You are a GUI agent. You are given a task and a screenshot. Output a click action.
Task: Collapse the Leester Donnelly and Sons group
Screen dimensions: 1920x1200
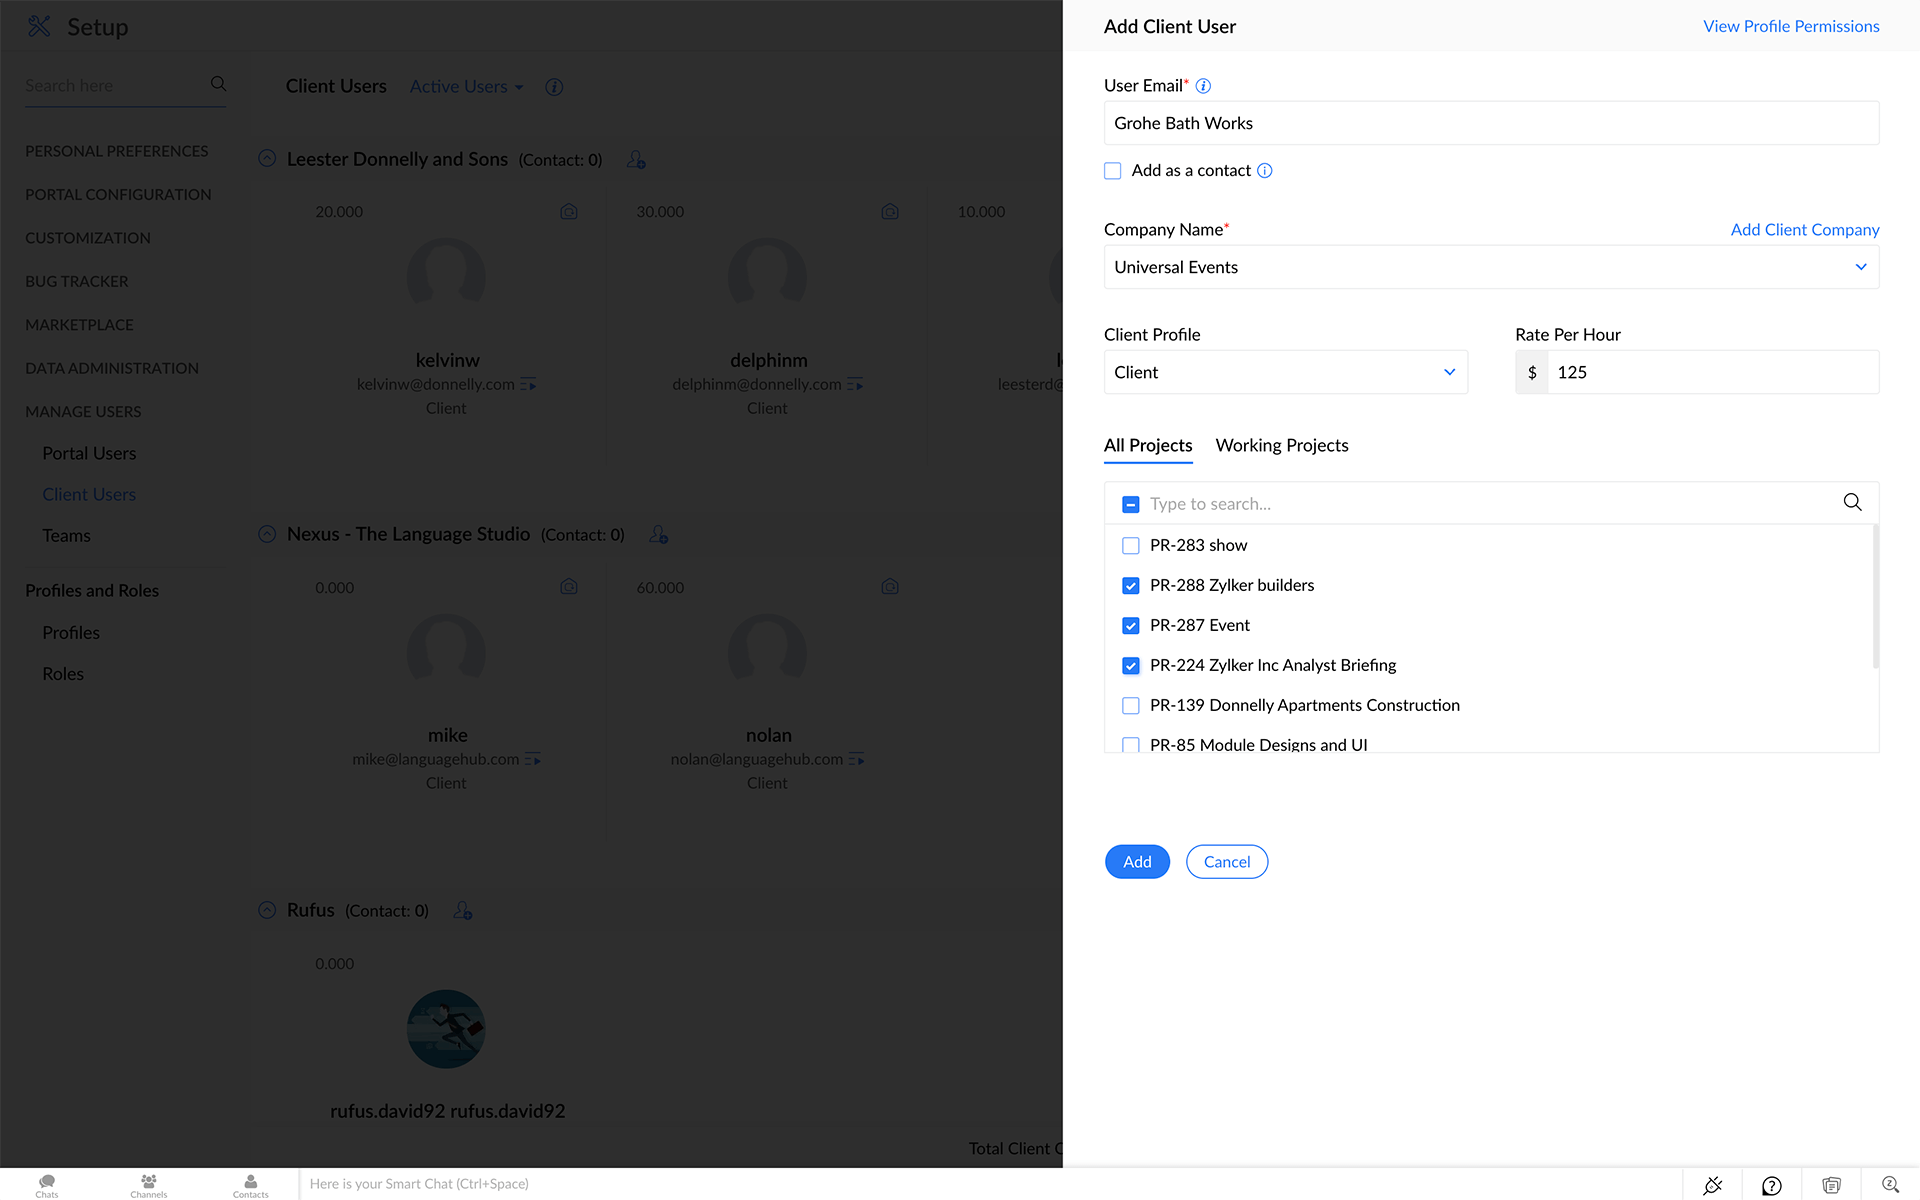[267, 158]
